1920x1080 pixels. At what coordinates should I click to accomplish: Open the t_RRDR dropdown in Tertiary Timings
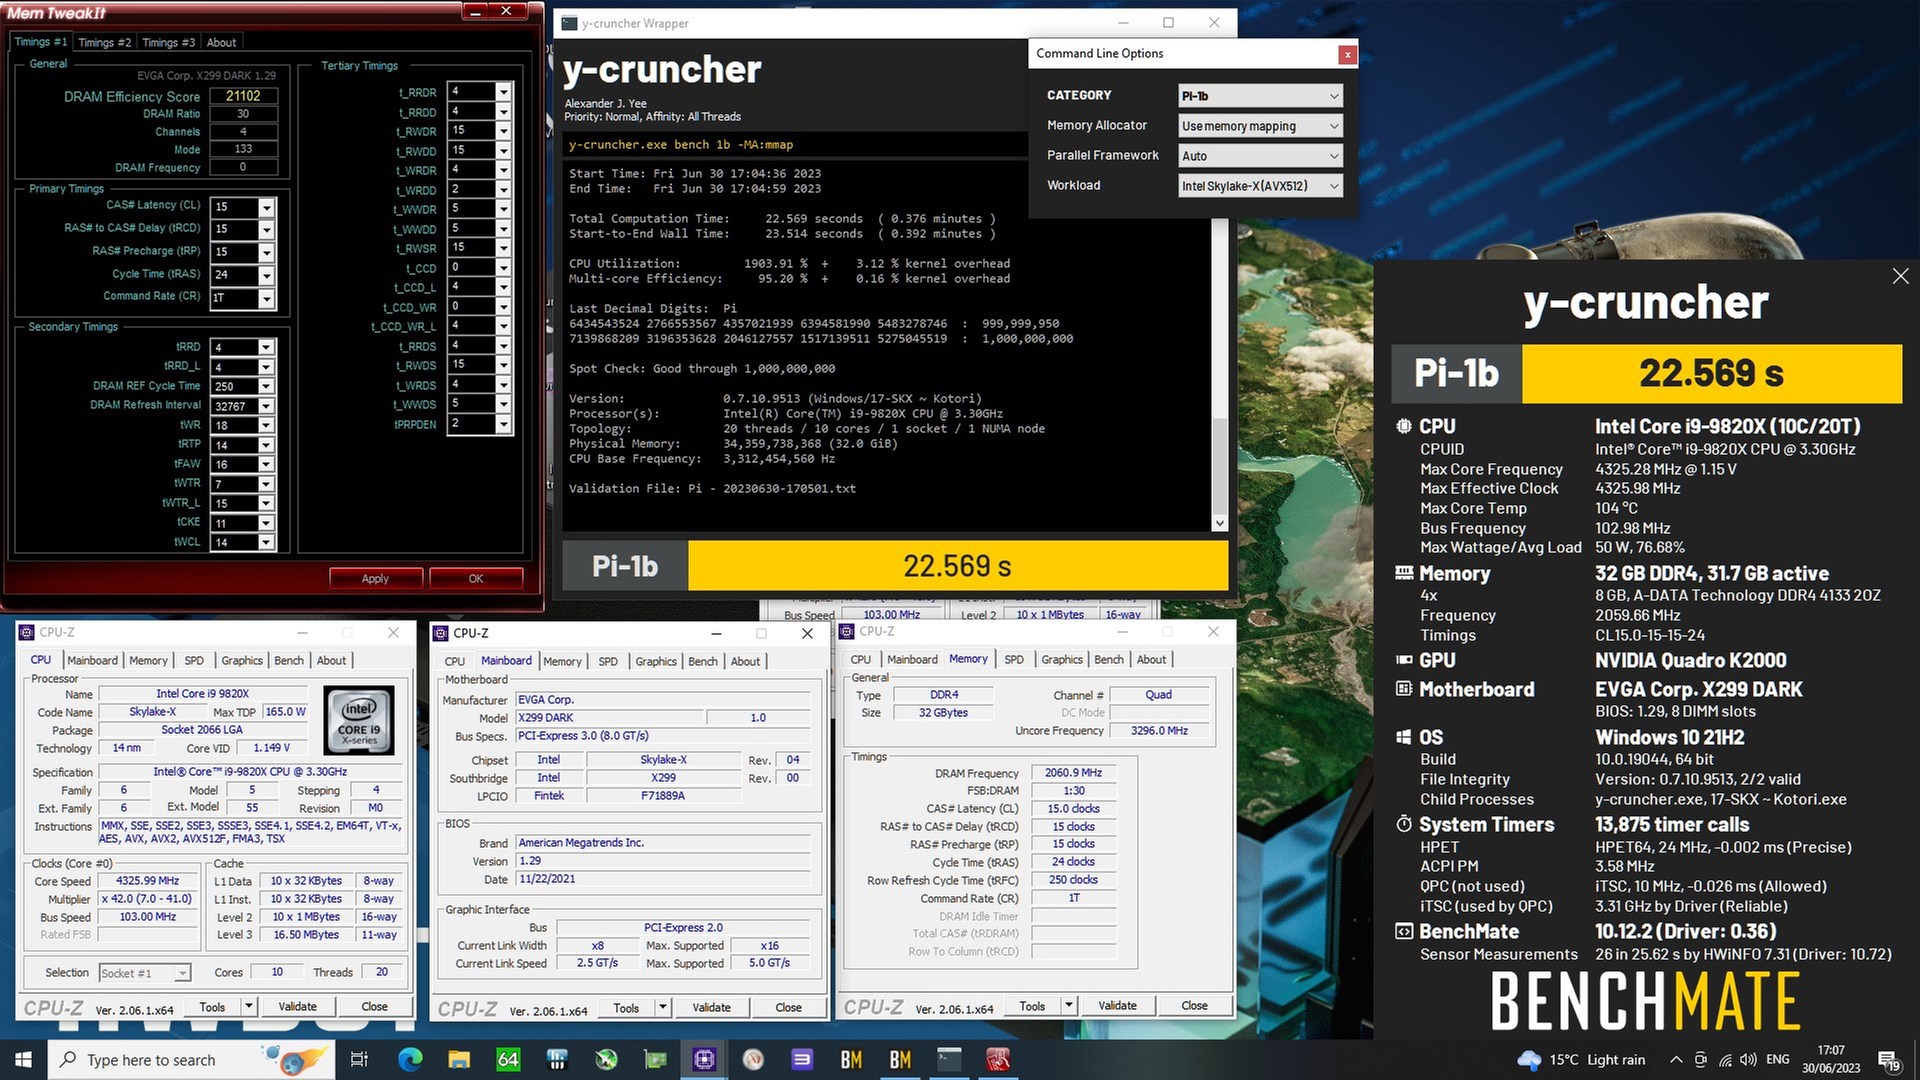tap(503, 92)
